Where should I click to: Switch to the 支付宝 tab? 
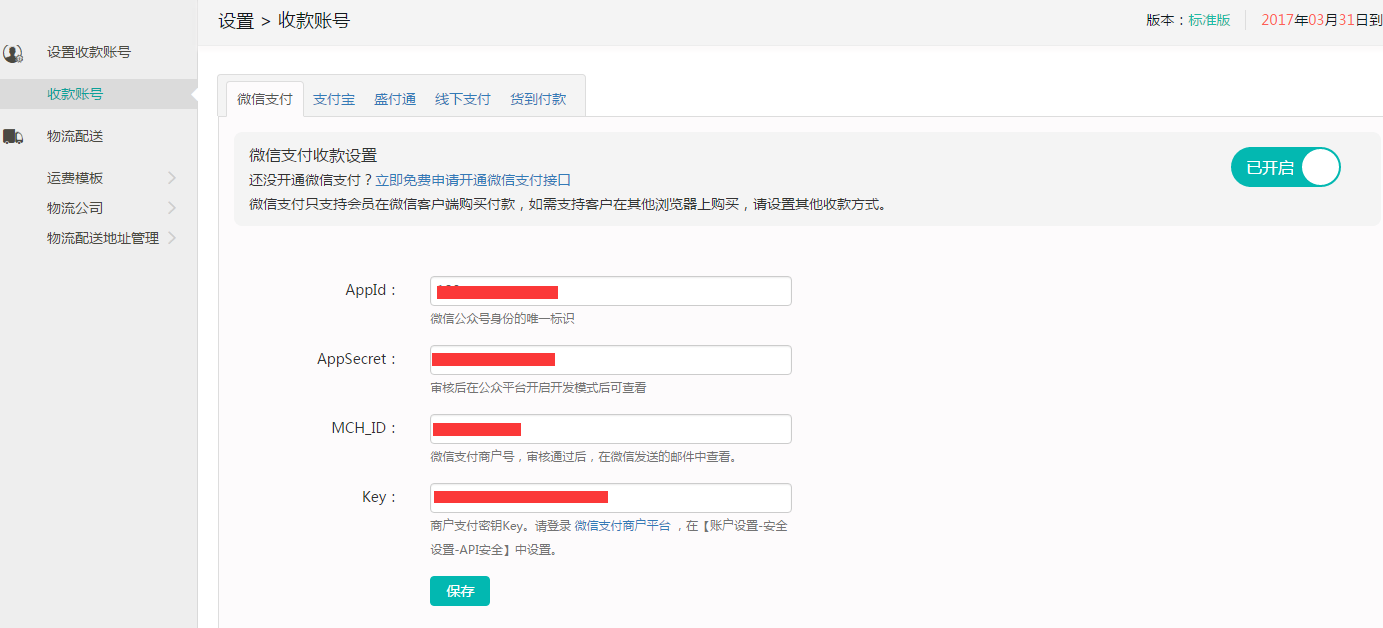pos(334,99)
